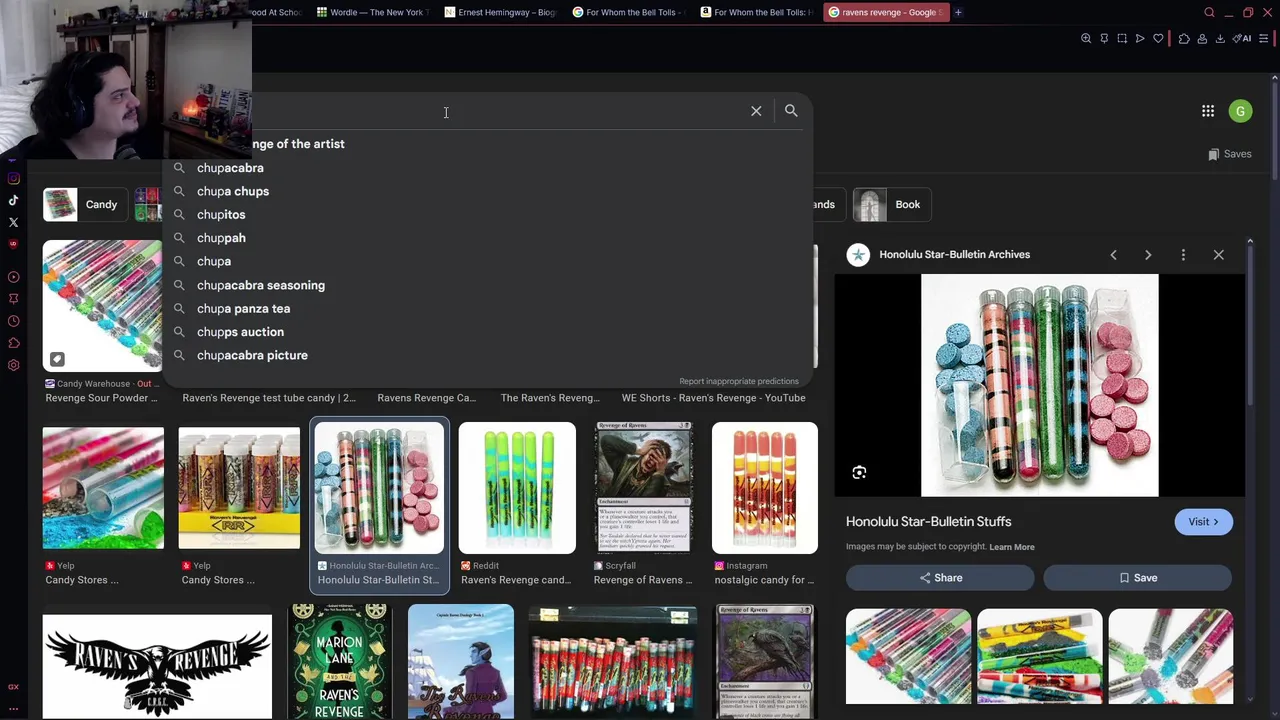Screen dimensions: 1280x720
Task: Close the image preview panel
Action: tap(1218, 255)
